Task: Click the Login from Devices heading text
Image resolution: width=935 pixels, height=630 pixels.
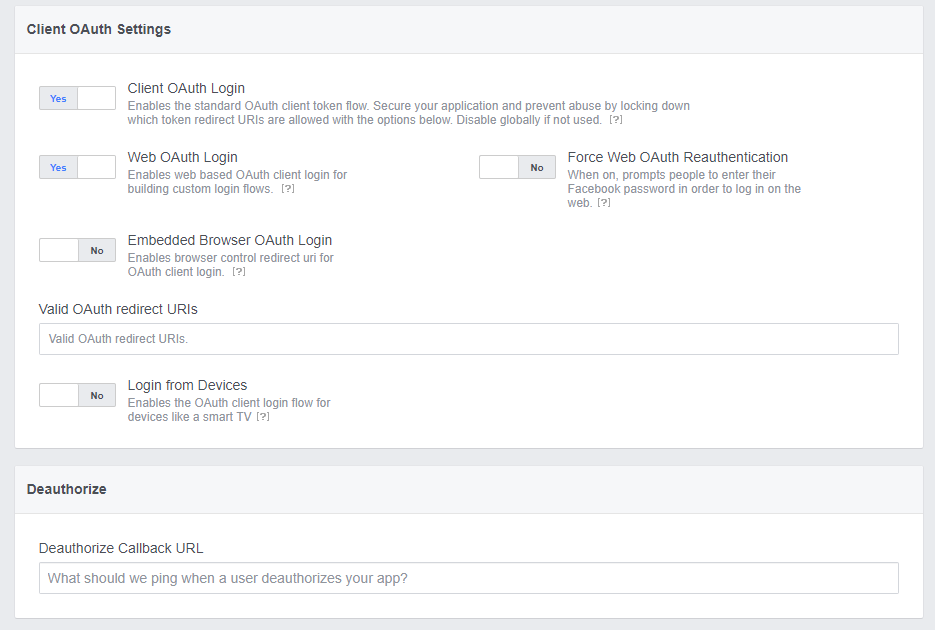Action: tap(187, 385)
